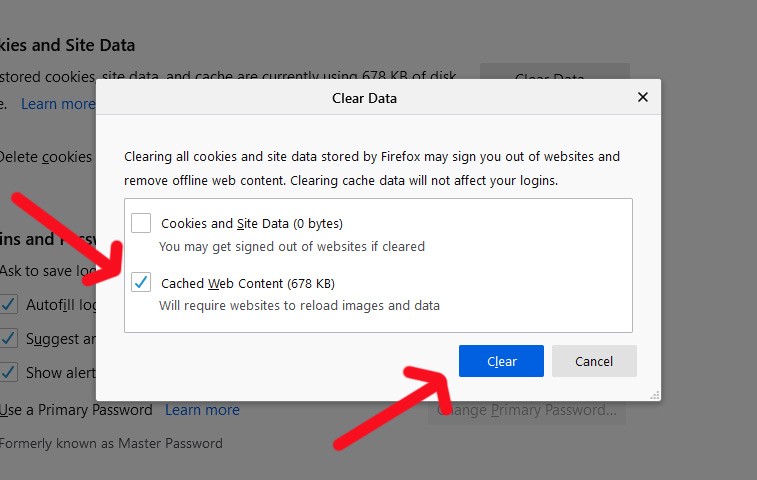The image size is (757, 480).
Task: Click the Clear Data dialog title
Action: tap(364, 98)
